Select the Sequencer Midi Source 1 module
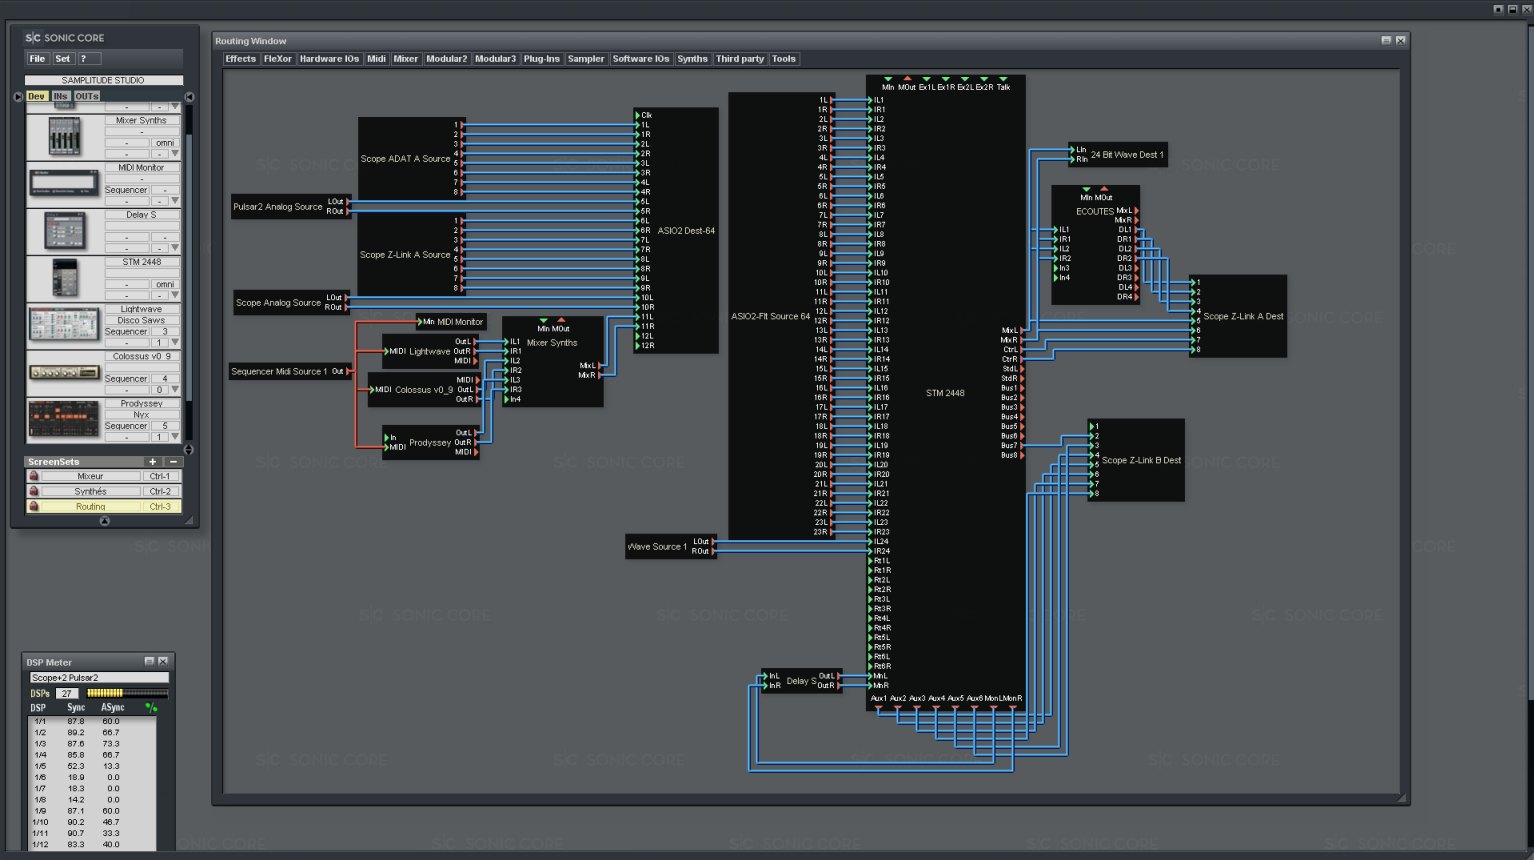 point(288,371)
